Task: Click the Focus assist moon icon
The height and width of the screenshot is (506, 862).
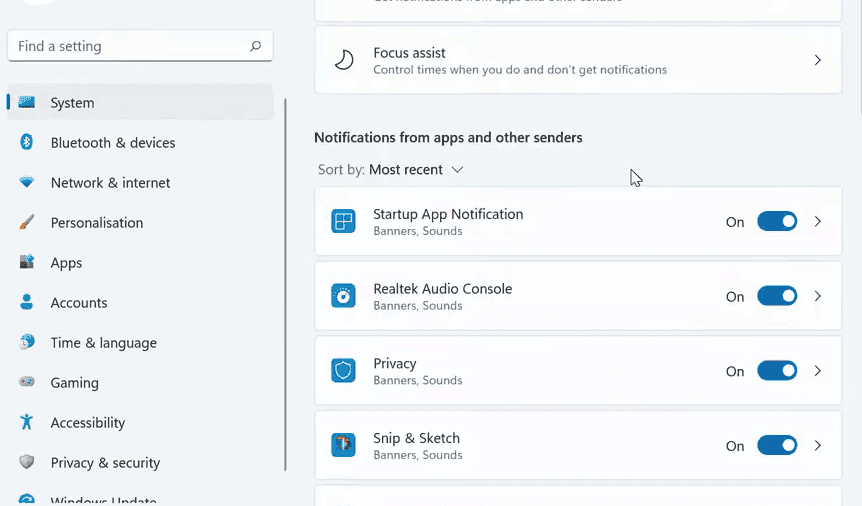Action: [344, 60]
